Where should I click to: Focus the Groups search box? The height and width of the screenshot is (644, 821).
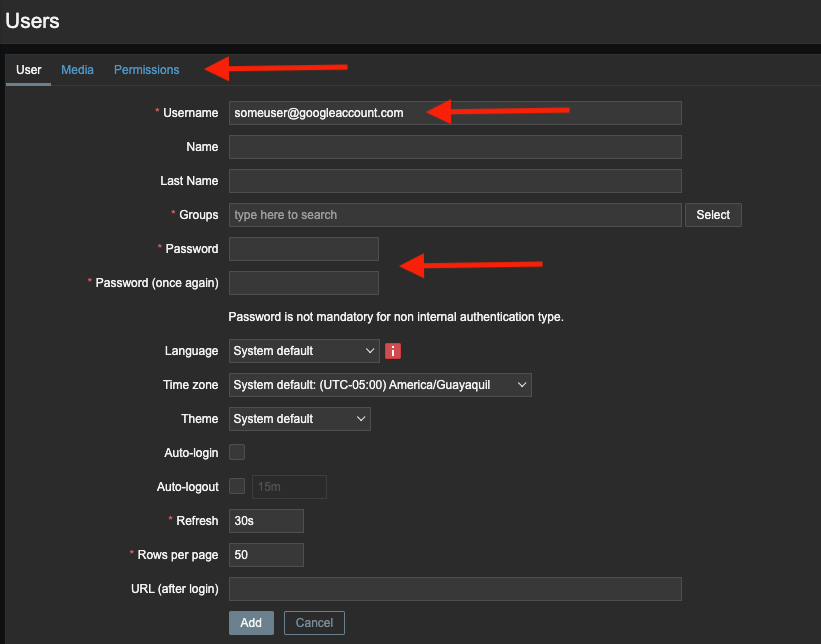tap(455, 215)
